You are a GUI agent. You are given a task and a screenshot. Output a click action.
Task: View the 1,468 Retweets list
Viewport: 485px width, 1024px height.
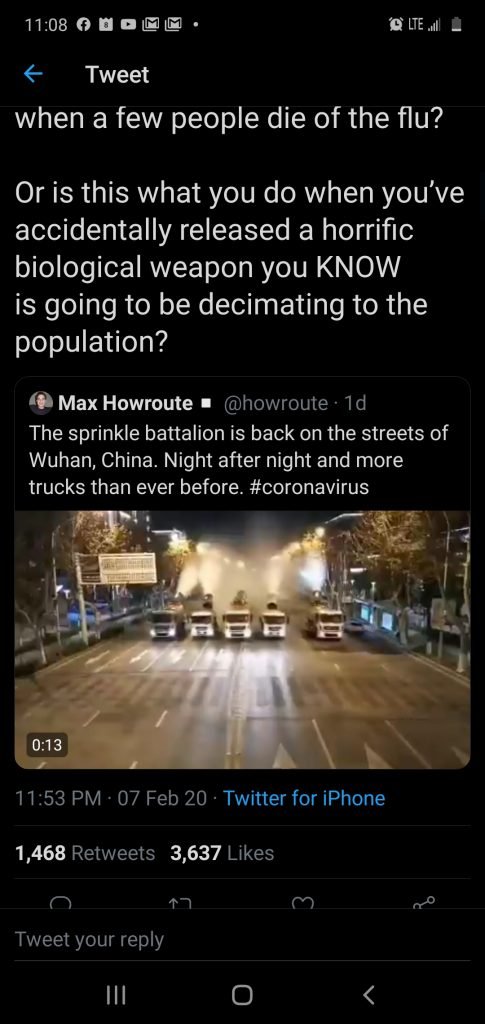click(86, 853)
